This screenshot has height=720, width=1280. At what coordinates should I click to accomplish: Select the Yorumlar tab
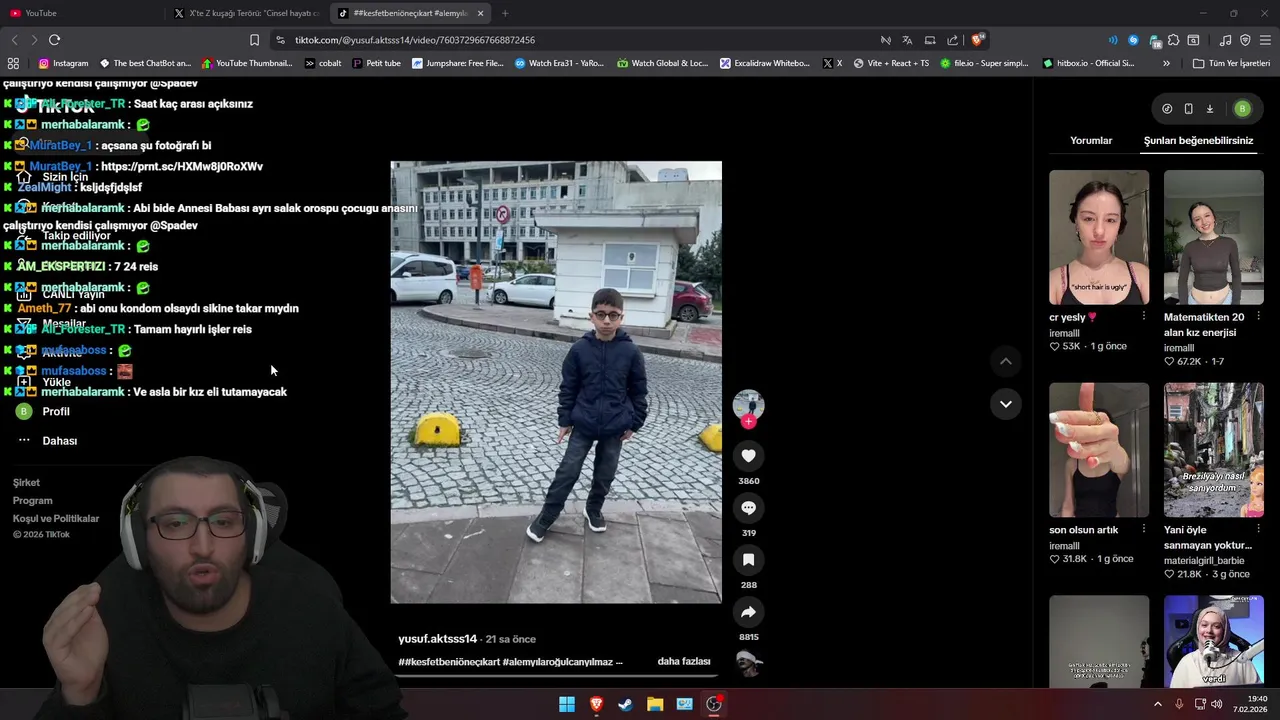point(1091,141)
